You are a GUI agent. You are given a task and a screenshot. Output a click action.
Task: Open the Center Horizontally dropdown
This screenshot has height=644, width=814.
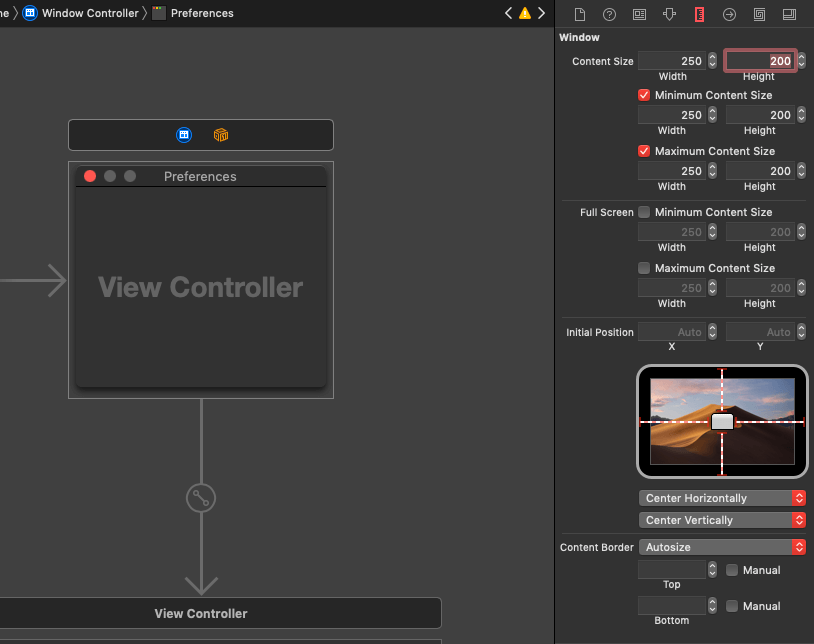(x=721, y=498)
